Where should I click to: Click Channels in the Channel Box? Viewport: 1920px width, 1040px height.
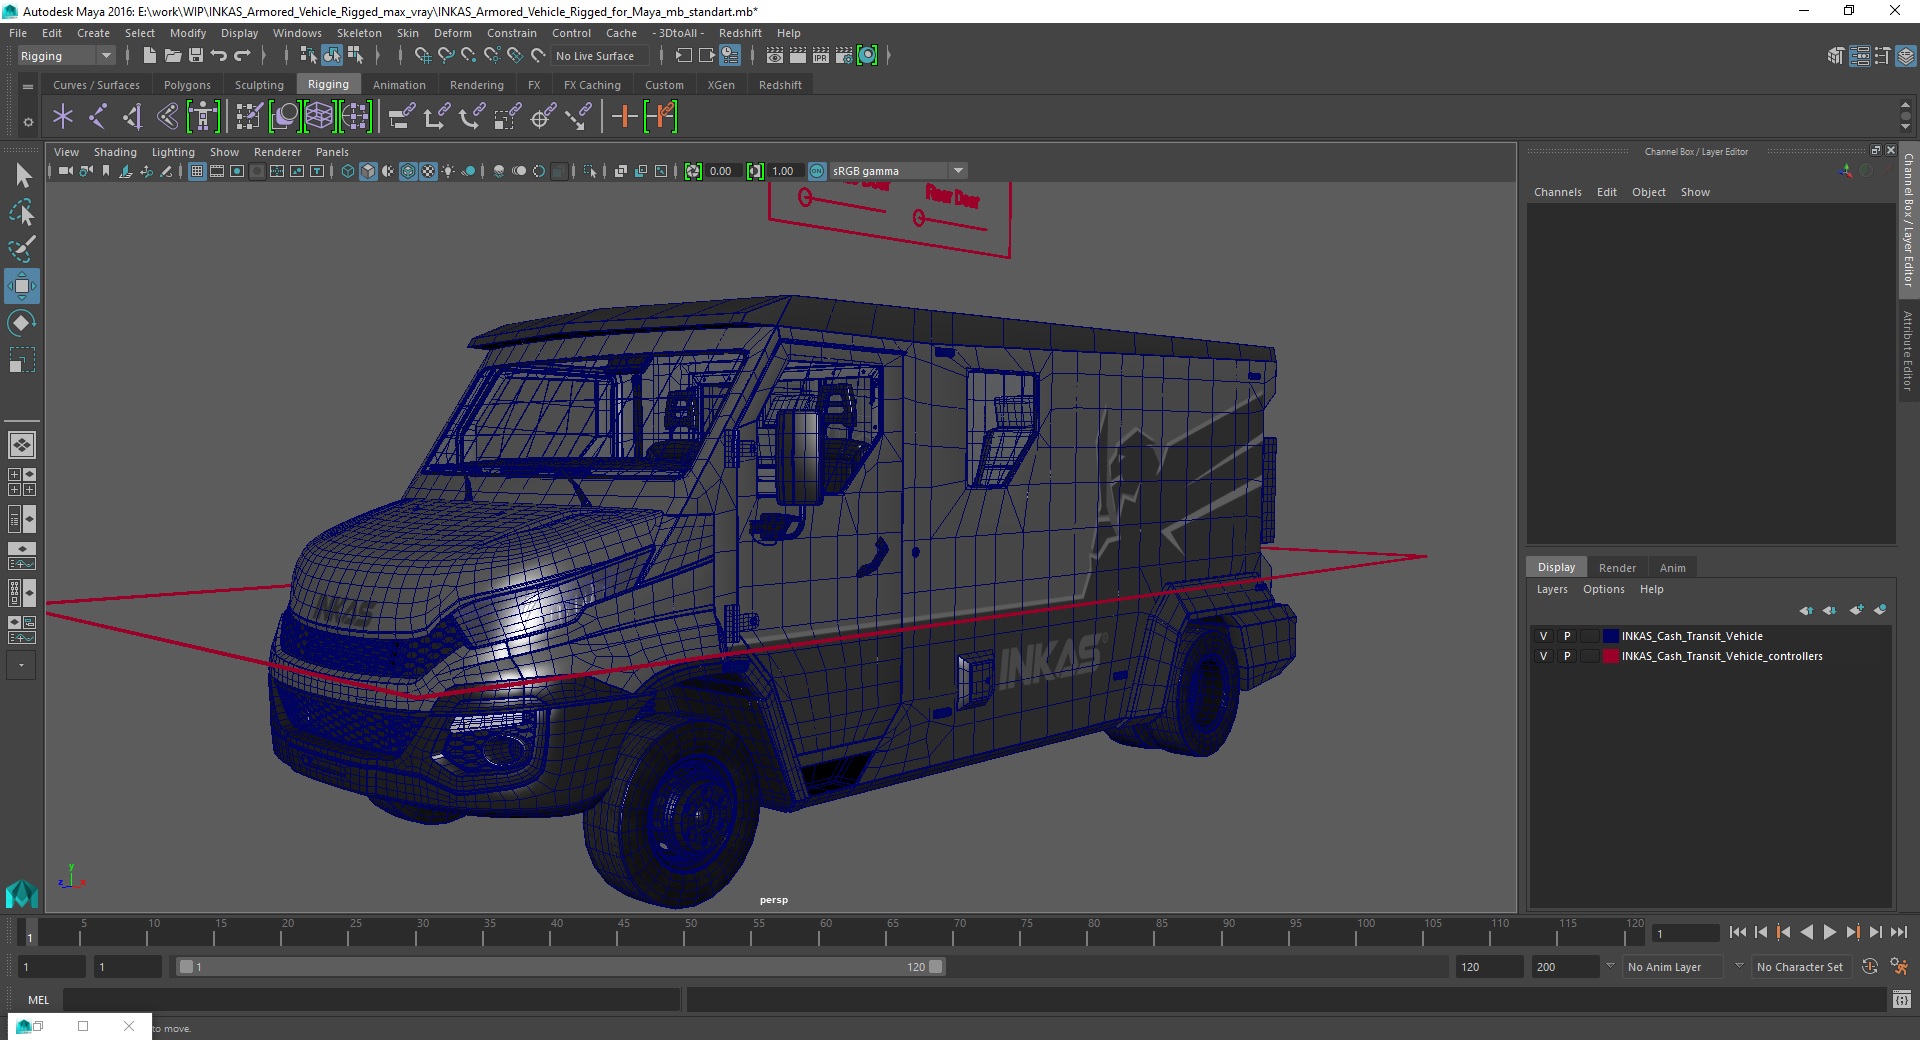(1558, 192)
